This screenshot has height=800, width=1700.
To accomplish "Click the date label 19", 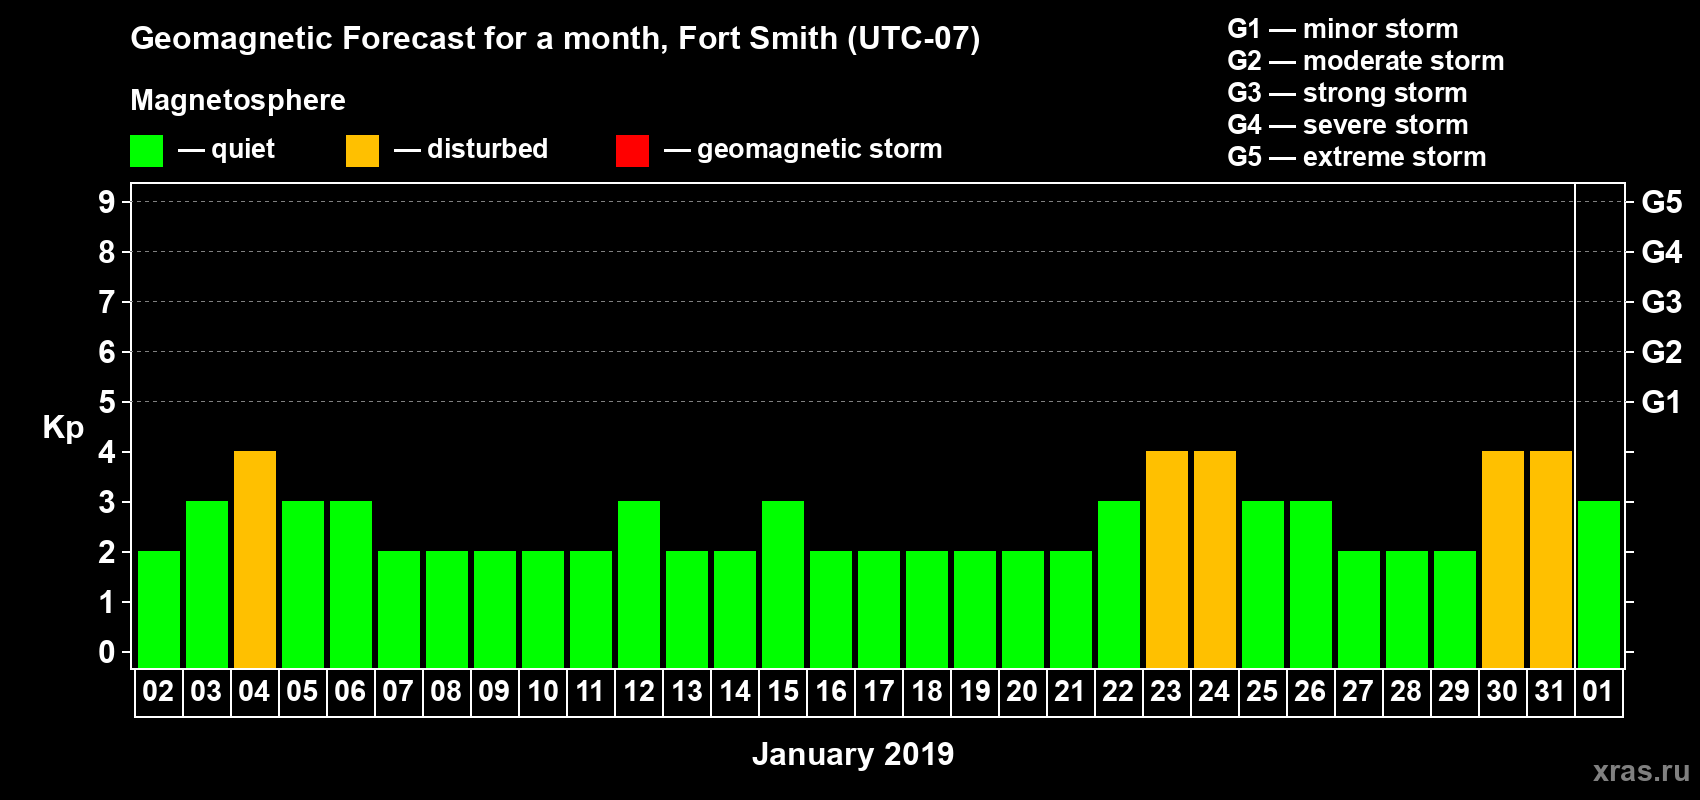I will click(x=974, y=692).
